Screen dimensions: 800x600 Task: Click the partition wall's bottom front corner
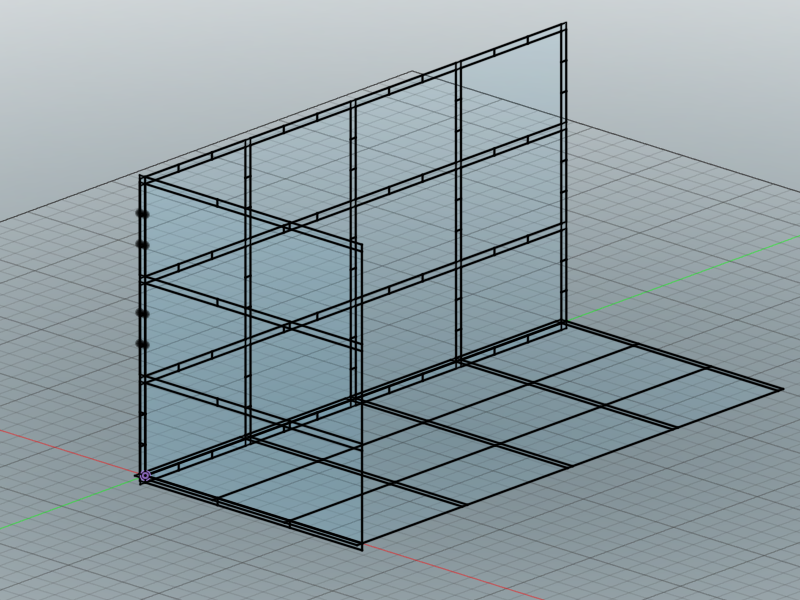(x=362, y=547)
